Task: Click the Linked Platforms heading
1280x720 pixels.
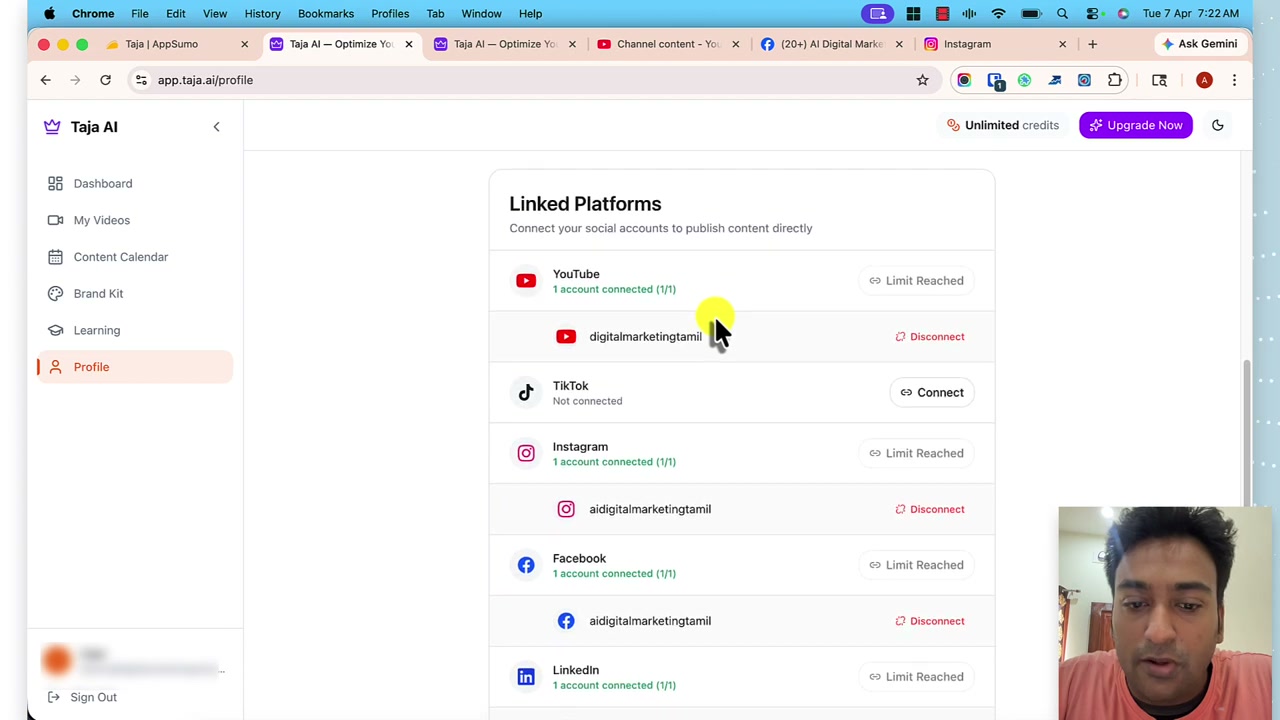Action: coord(585,204)
